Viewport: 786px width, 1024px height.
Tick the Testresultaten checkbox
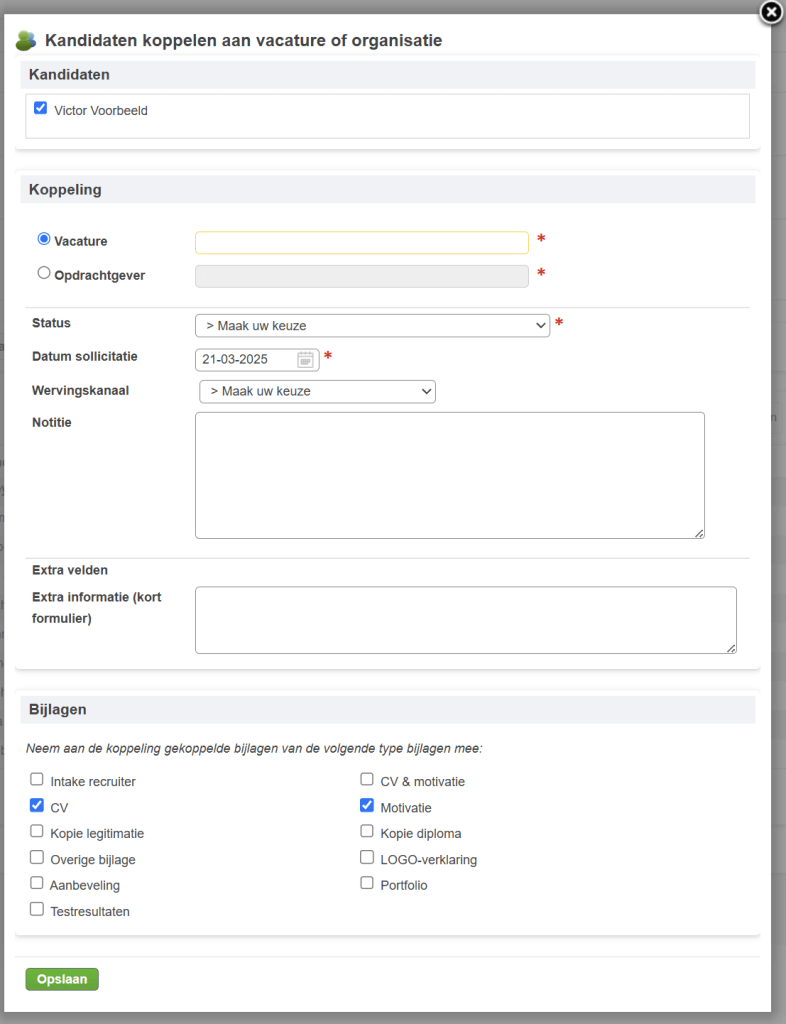(x=37, y=909)
